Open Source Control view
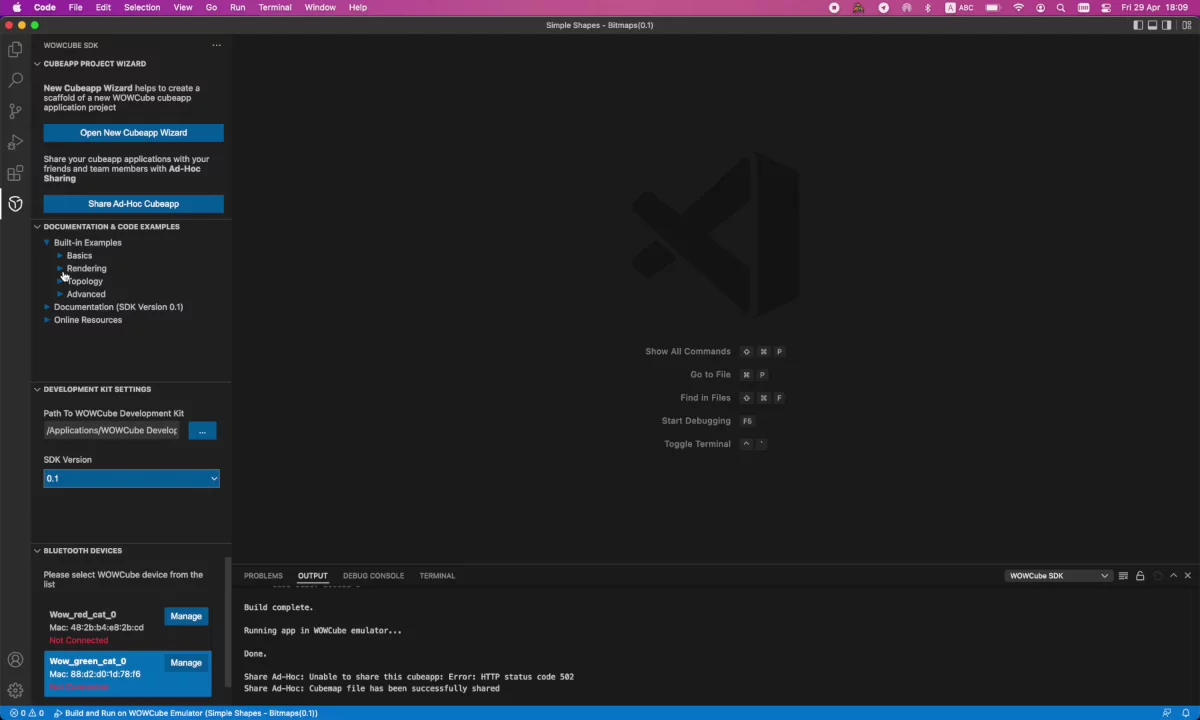Image resolution: width=1200 pixels, height=720 pixels. (15, 111)
